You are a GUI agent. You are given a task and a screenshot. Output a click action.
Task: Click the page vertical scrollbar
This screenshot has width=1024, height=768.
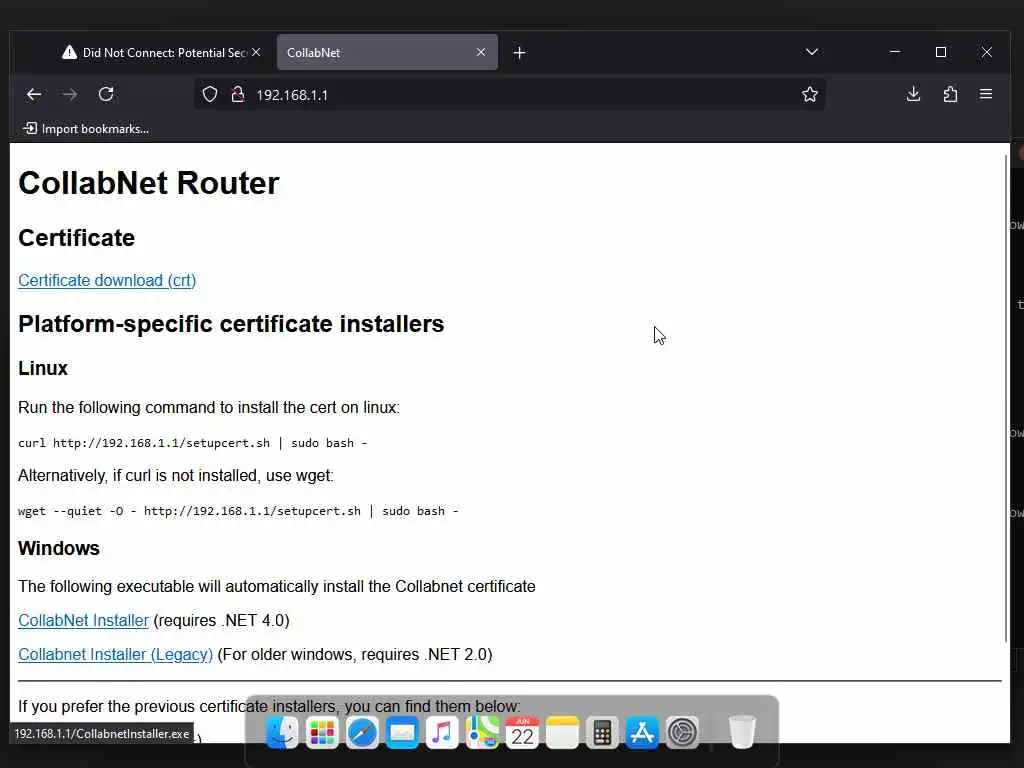coord(1006,398)
